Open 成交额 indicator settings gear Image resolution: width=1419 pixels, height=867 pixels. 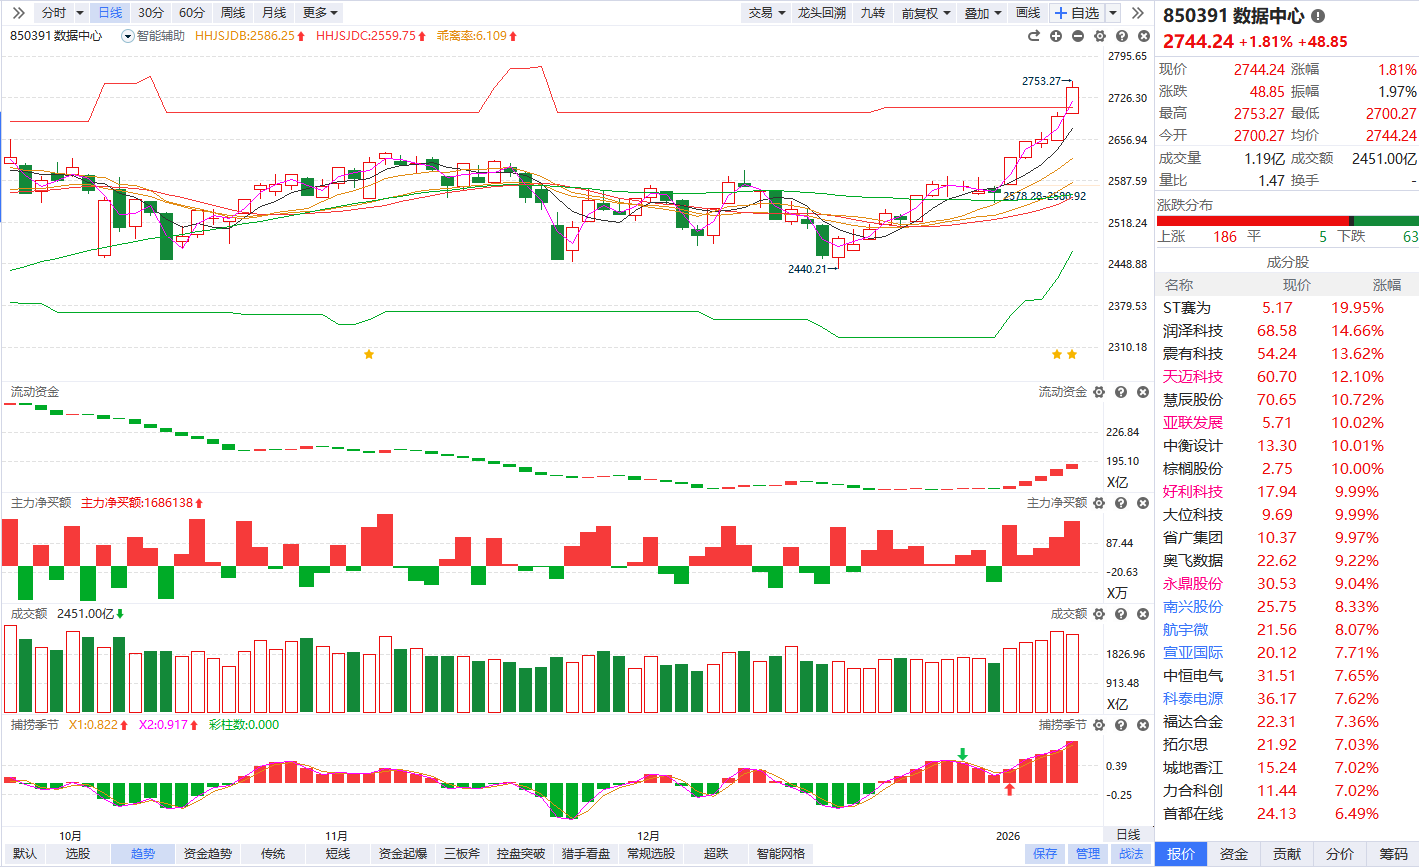tap(1099, 614)
